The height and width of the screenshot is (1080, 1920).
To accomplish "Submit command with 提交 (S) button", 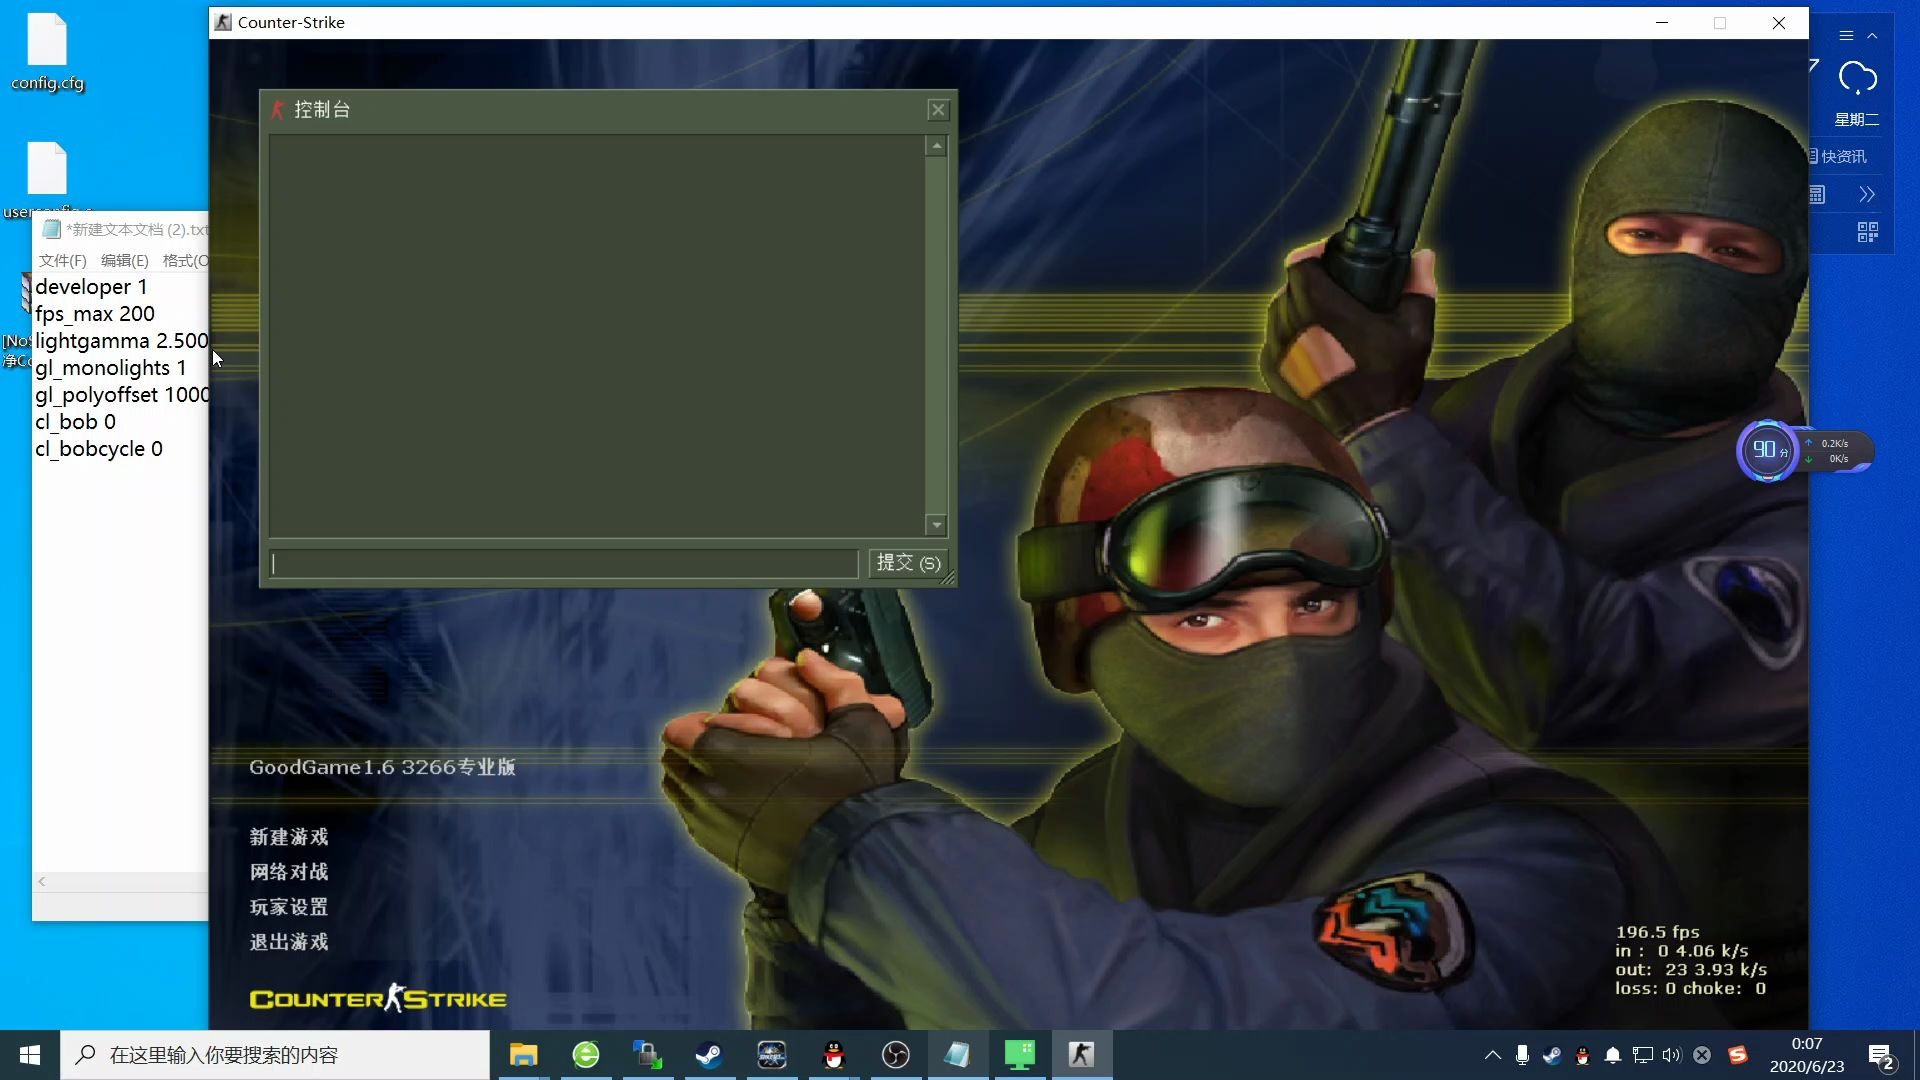I will 908,563.
